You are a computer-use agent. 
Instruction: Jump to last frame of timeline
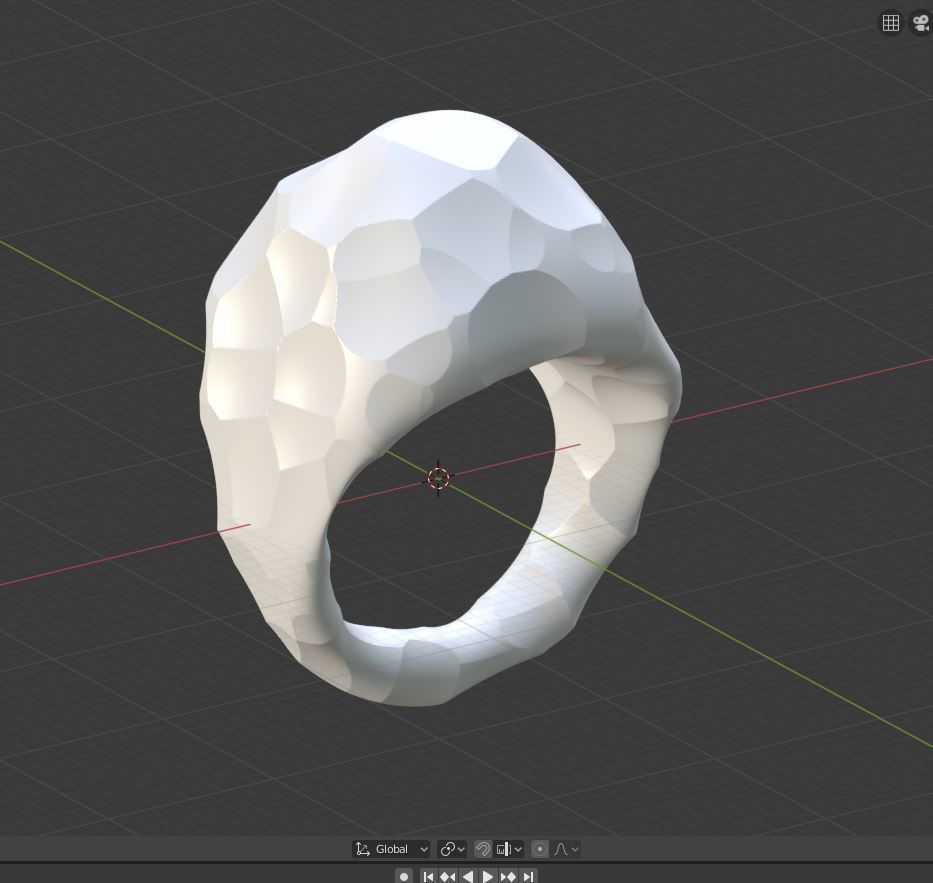[528, 876]
